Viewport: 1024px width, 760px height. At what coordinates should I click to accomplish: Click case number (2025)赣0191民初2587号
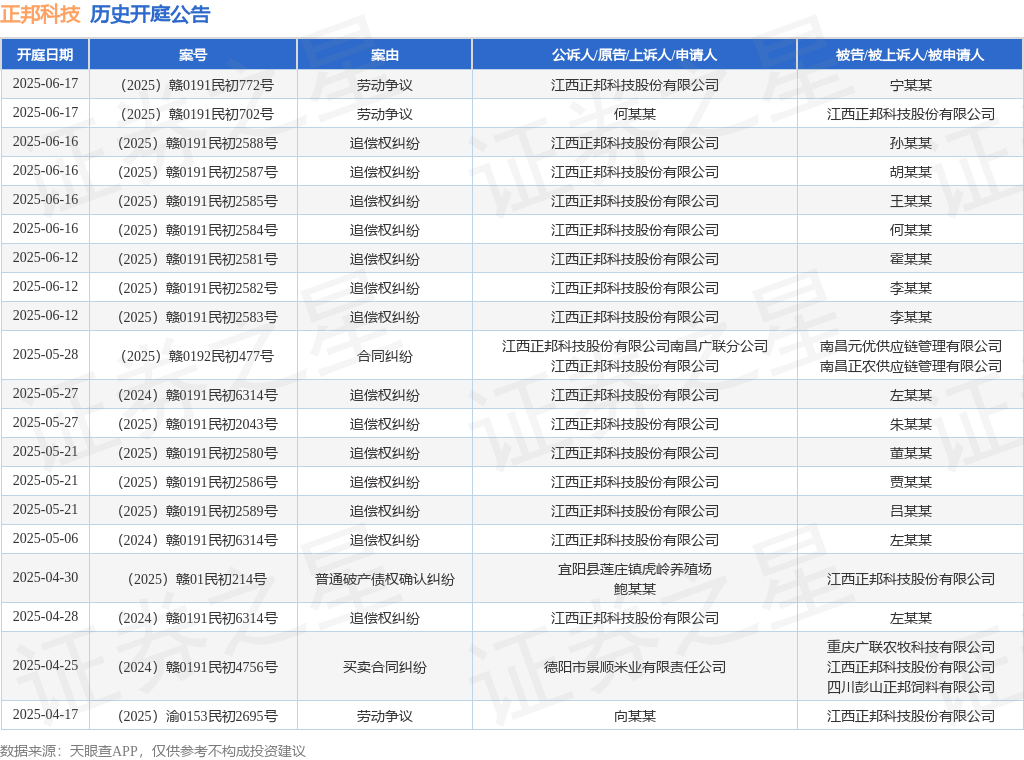[198, 172]
